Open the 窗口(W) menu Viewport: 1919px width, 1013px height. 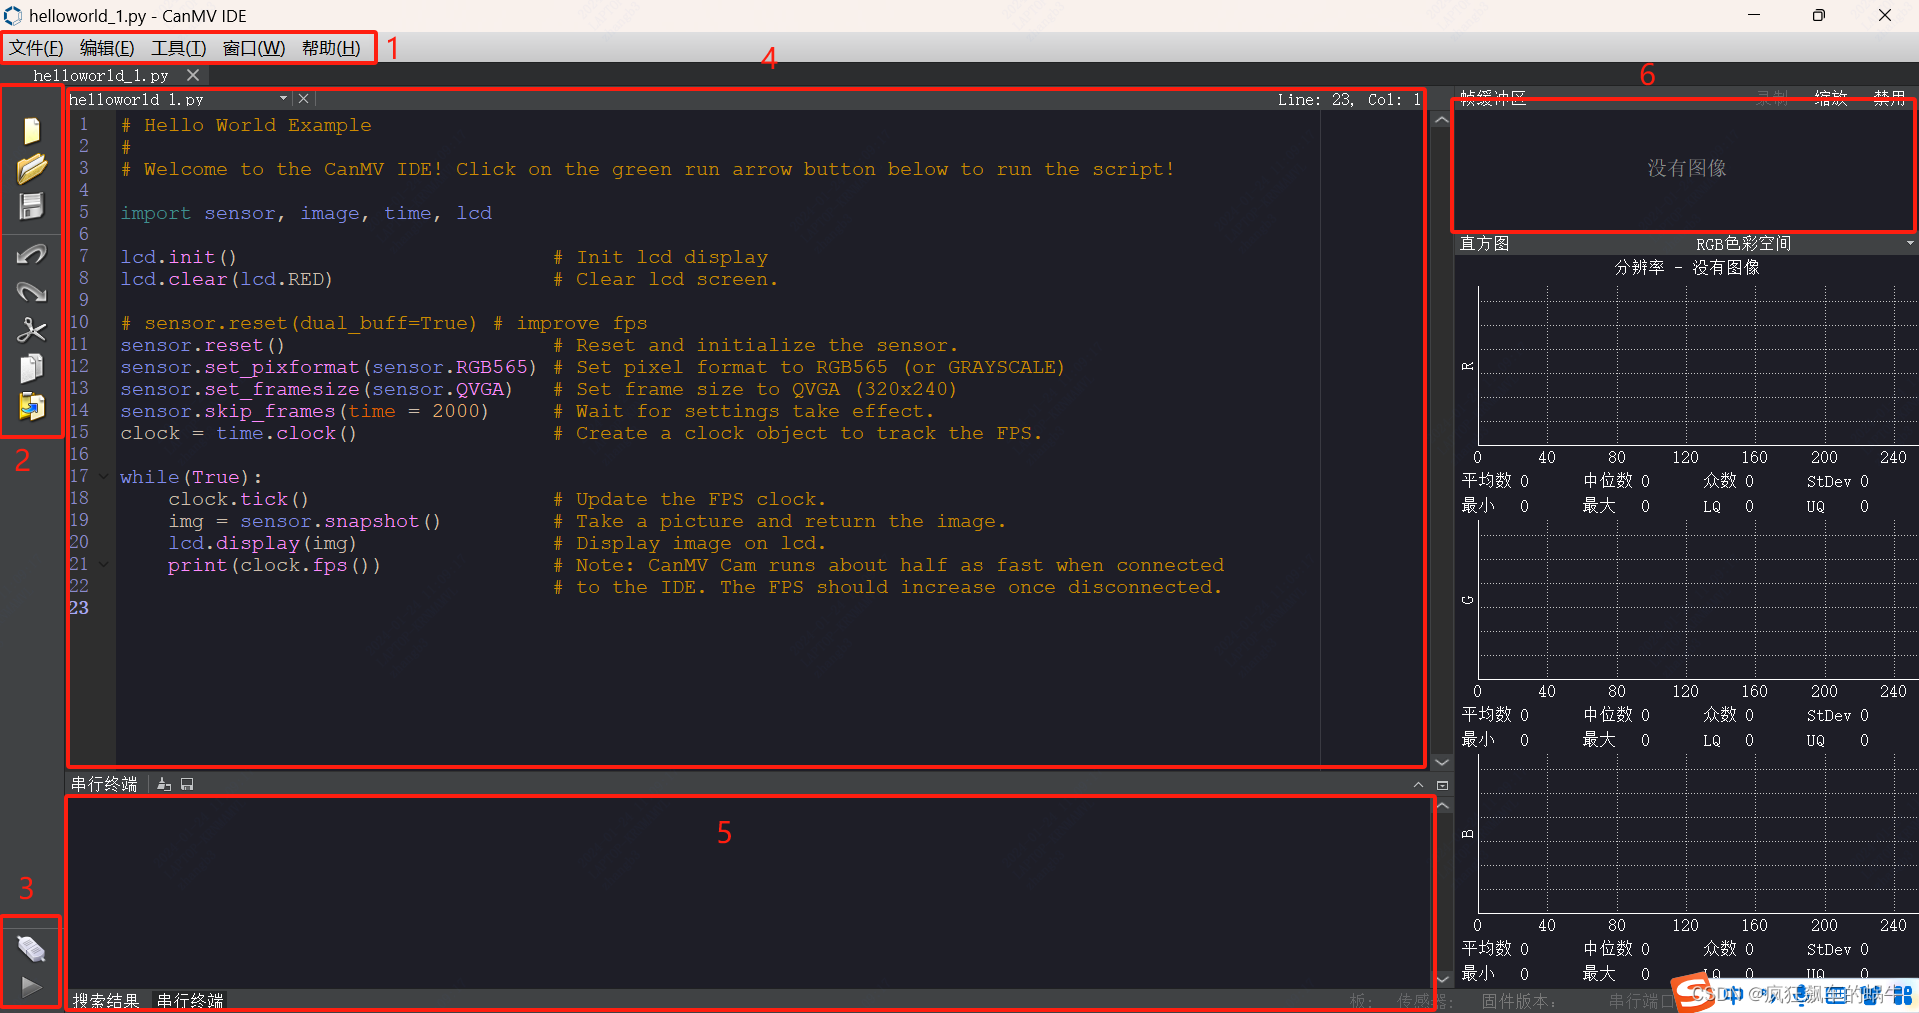254,48
